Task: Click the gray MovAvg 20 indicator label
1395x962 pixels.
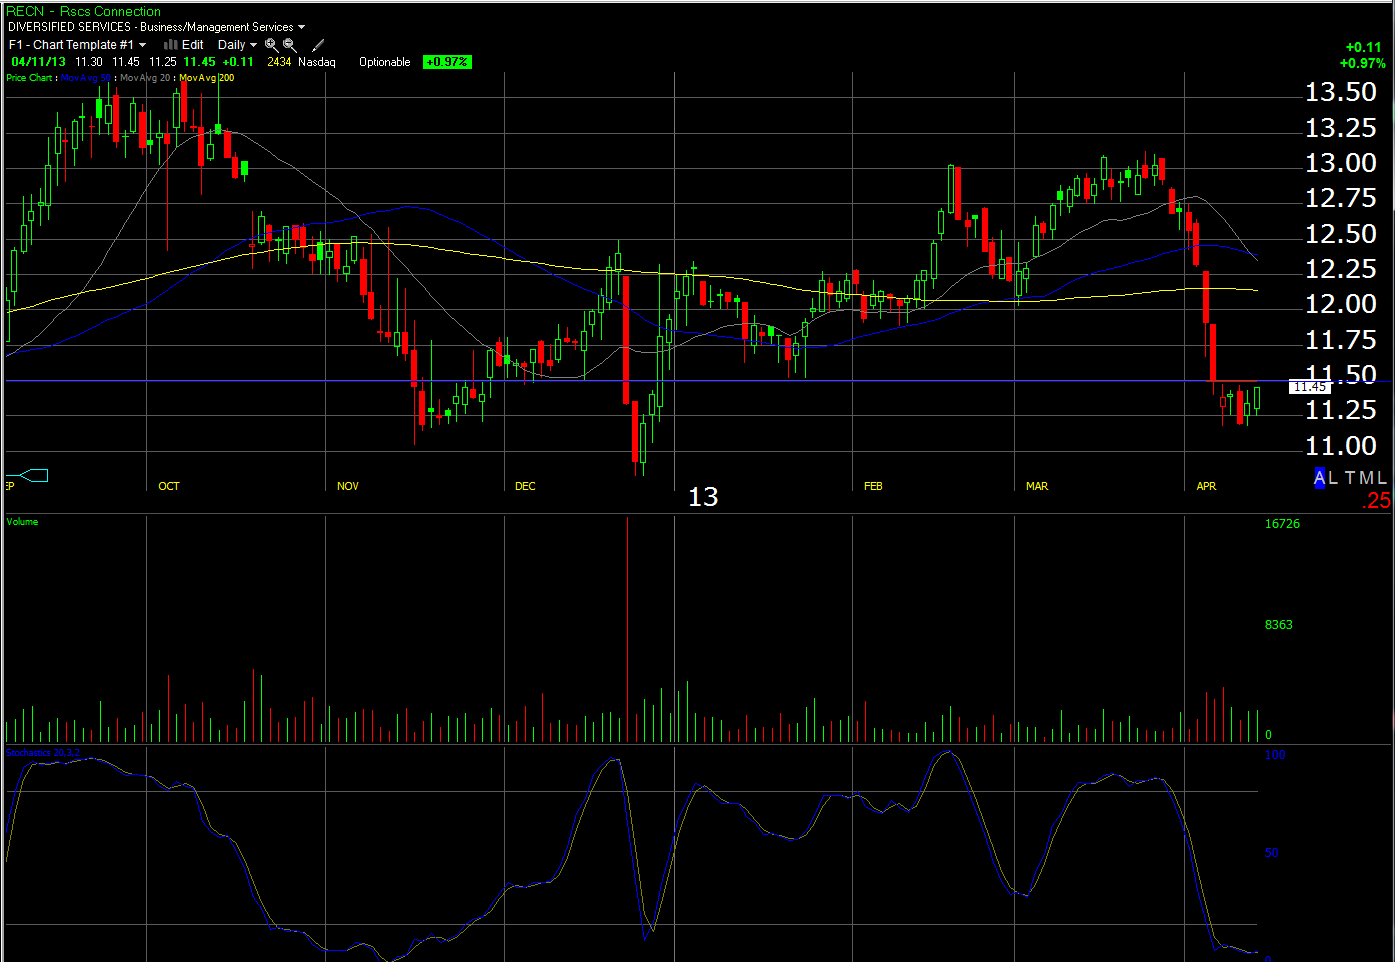Action: point(146,78)
